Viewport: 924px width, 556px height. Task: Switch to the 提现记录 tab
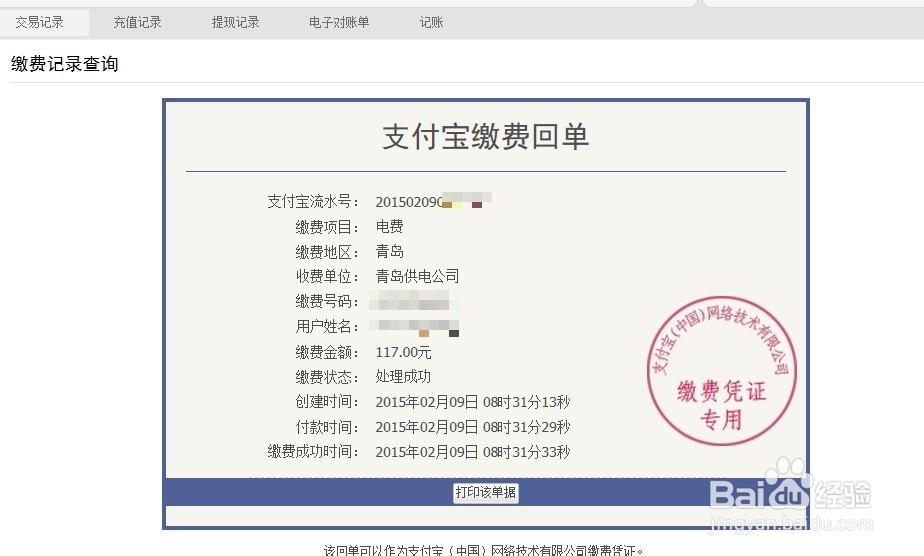click(x=236, y=22)
